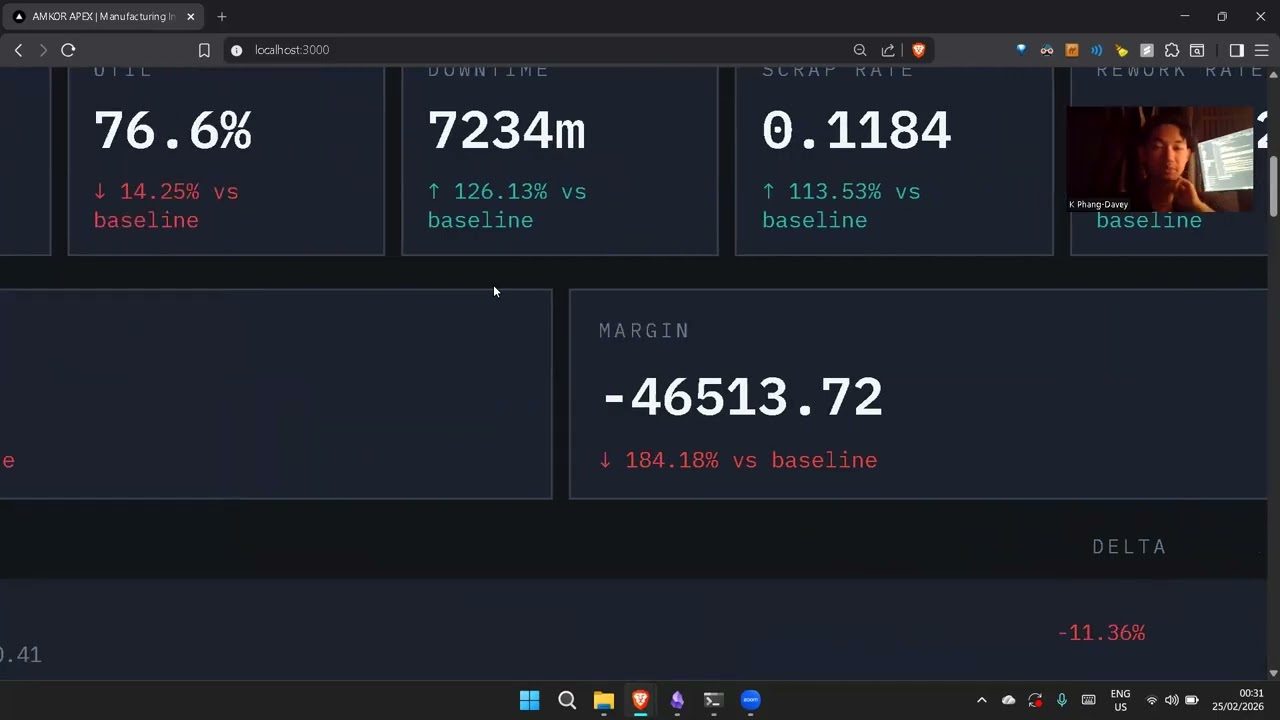1280x720 pixels.
Task: Open File Explorer from the taskbar
Action: [x=603, y=700]
